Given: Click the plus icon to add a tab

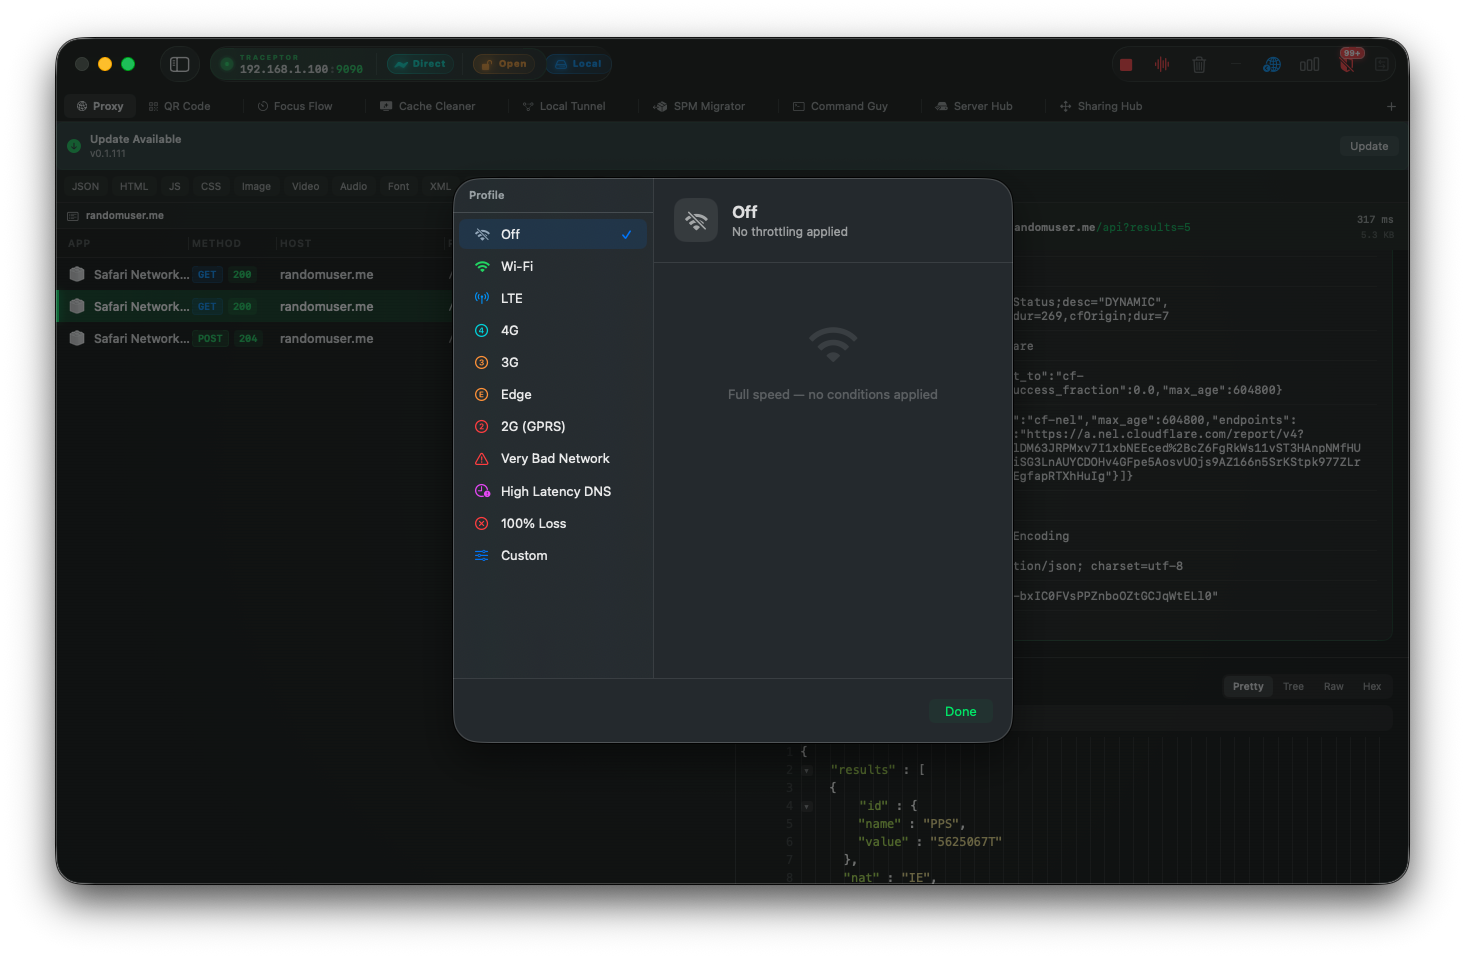Looking at the screenshot, I should [1391, 106].
